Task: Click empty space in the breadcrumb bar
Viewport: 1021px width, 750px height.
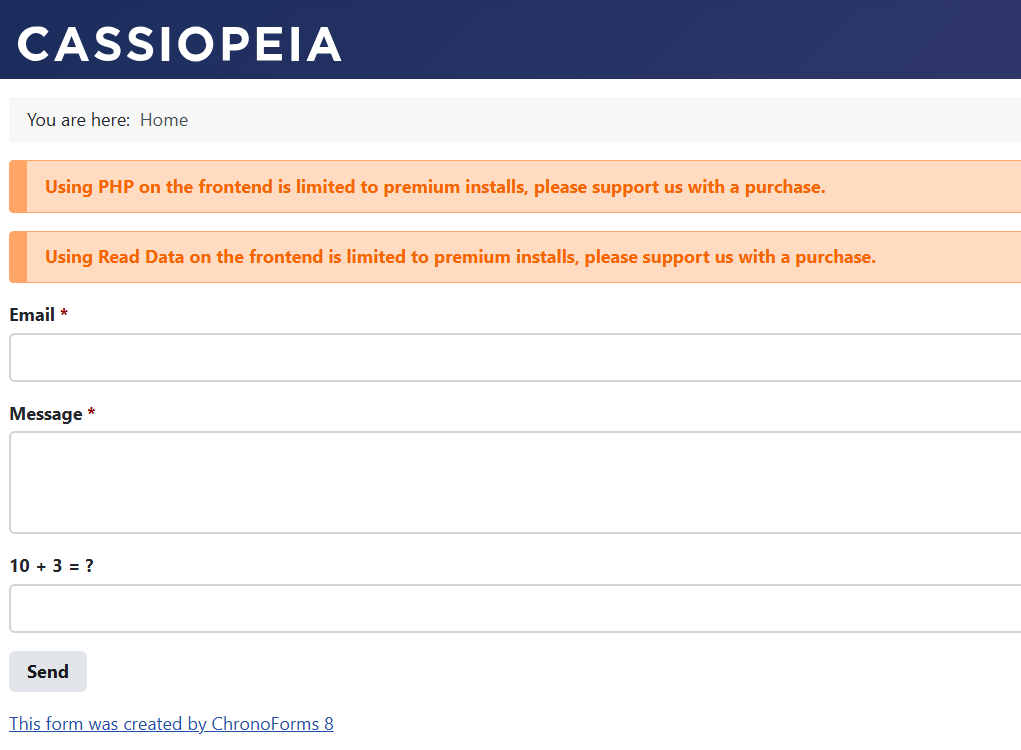Action: [600, 120]
